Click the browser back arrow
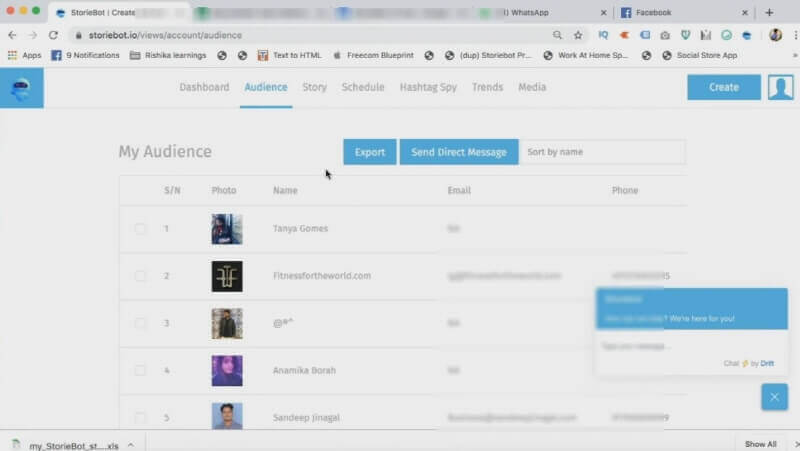800x451 pixels. (x=12, y=35)
